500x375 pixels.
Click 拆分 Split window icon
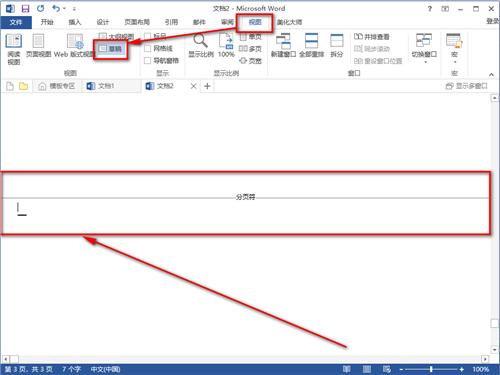point(336,46)
